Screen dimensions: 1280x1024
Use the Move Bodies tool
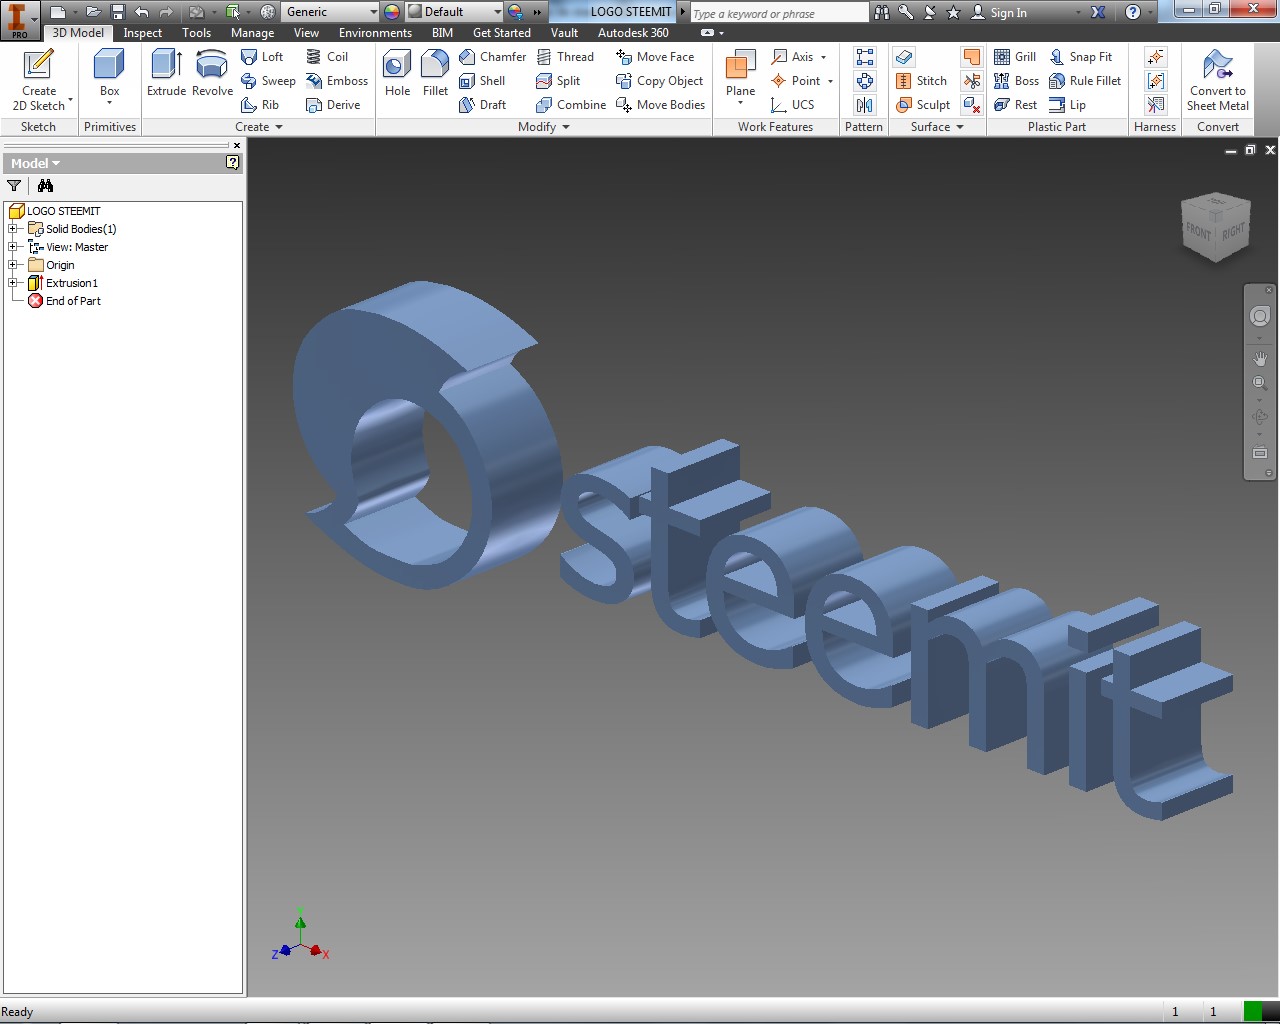(660, 105)
